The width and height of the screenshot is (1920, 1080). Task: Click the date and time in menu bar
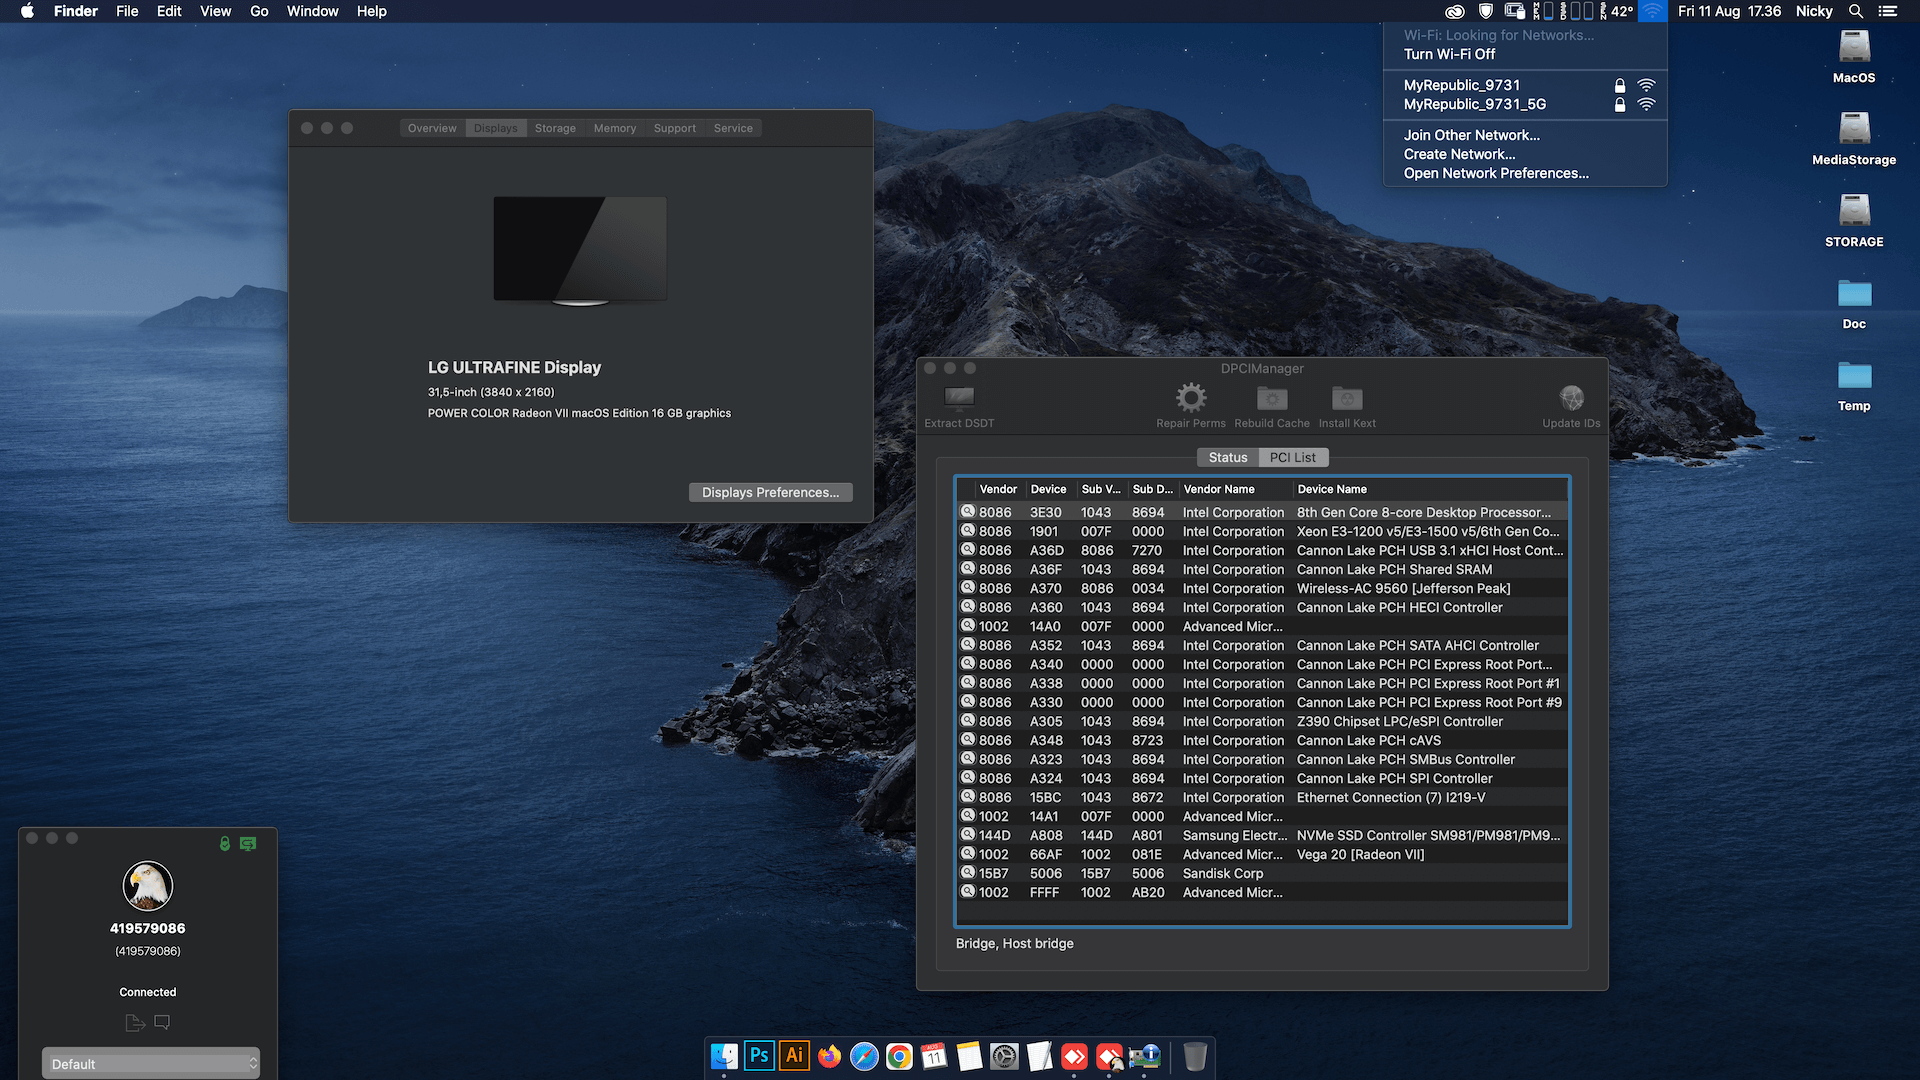[x=1729, y=11]
